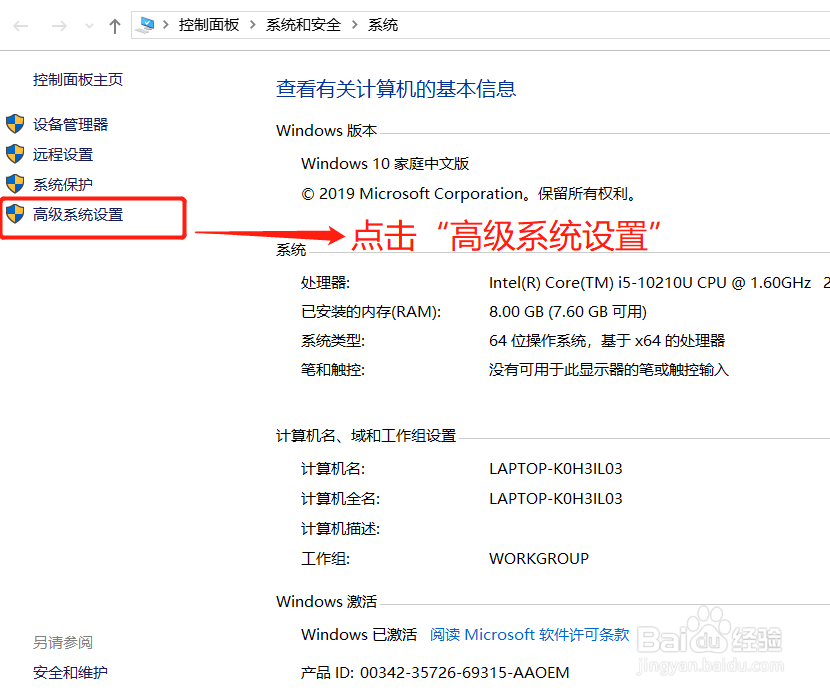Click the 工作组 label
The height and width of the screenshot is (694, 830).
click(325, 558)
